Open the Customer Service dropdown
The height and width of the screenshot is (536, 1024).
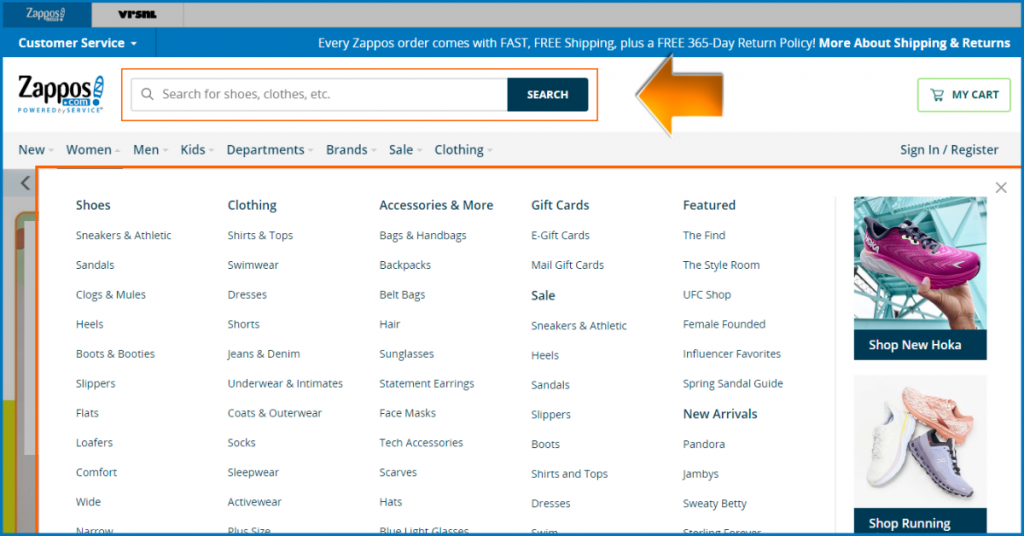click(78, 43)
